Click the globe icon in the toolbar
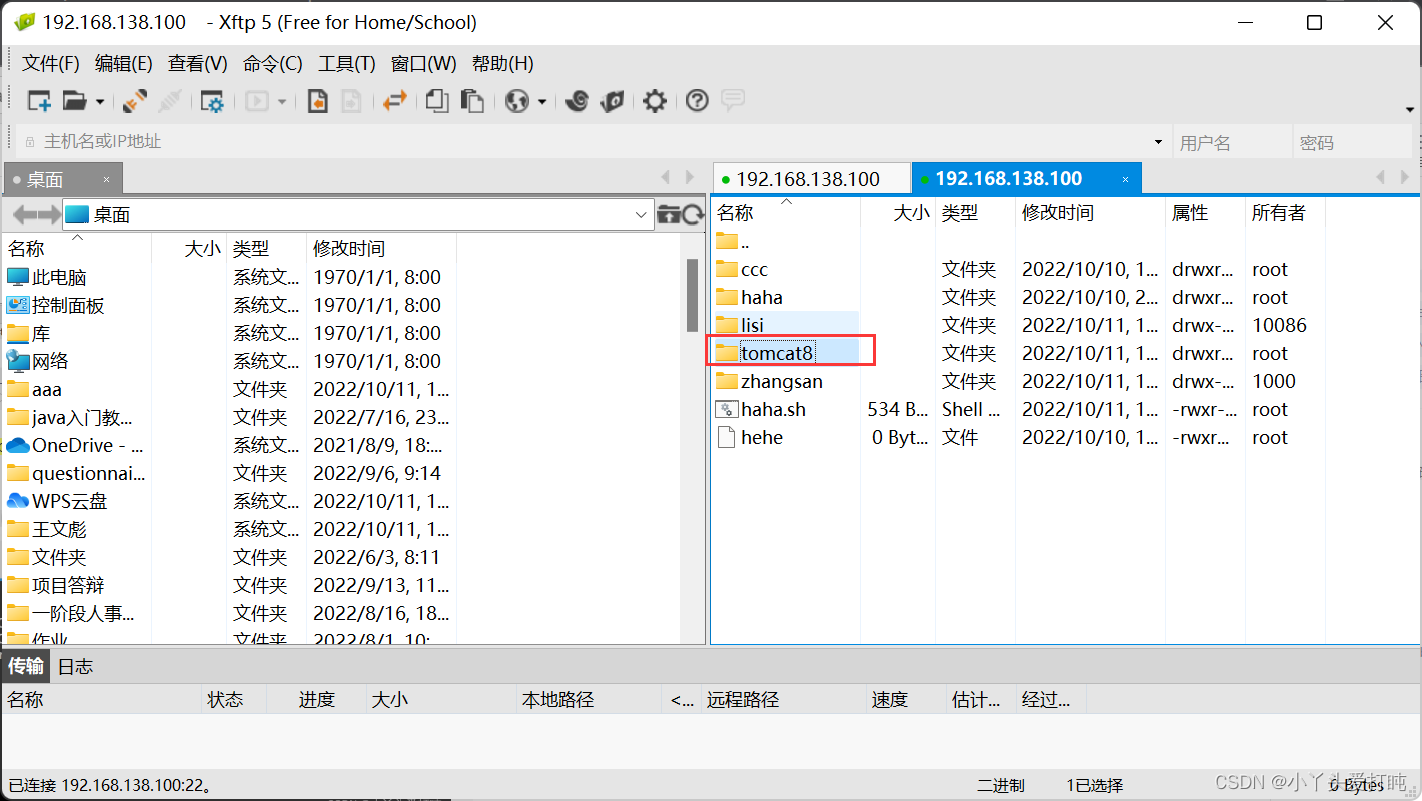 517,101
